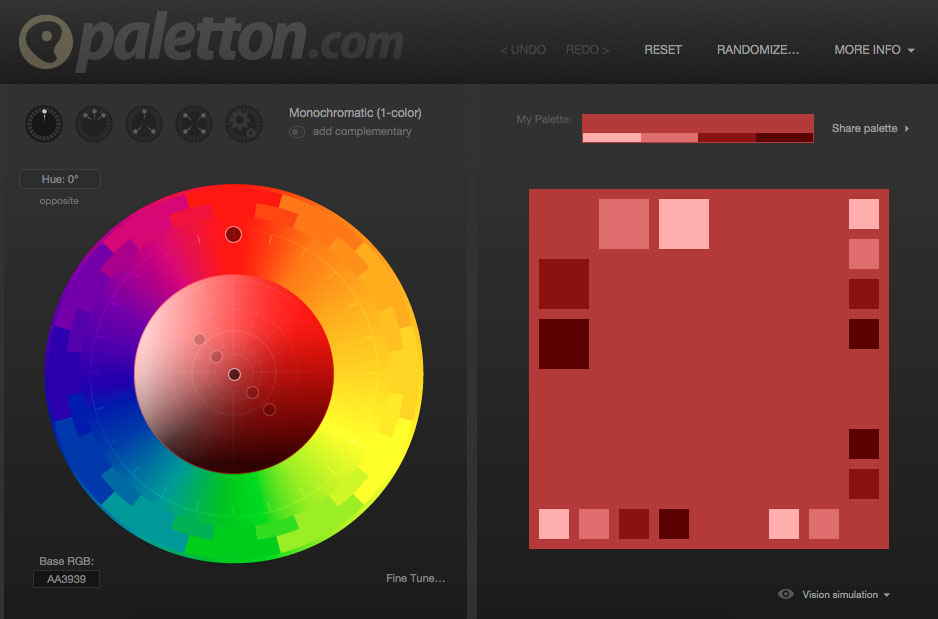Select the Adjacent colors mode icon
The image size is (938, 619).
tap(94, 124)
